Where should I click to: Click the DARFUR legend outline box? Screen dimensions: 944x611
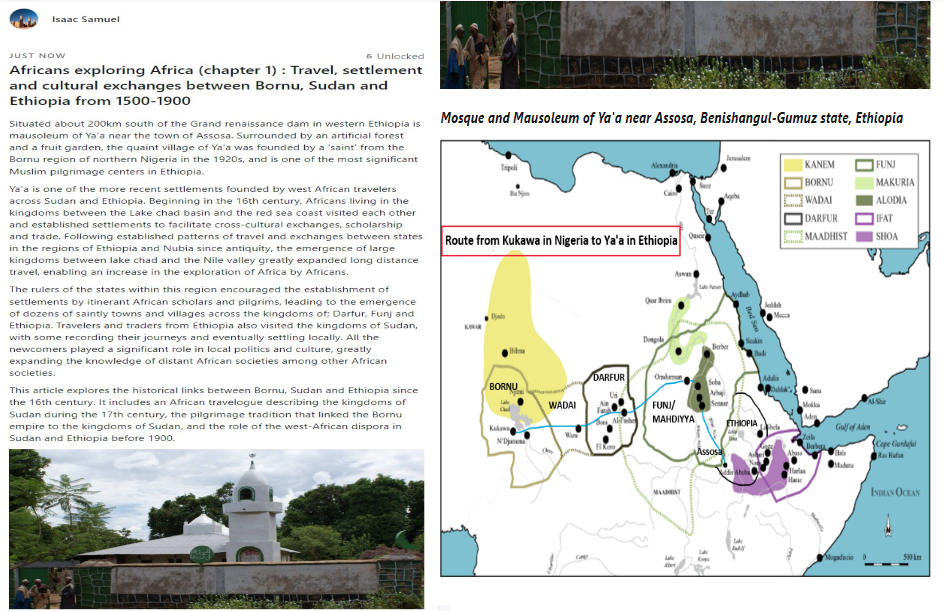[793, 219]
